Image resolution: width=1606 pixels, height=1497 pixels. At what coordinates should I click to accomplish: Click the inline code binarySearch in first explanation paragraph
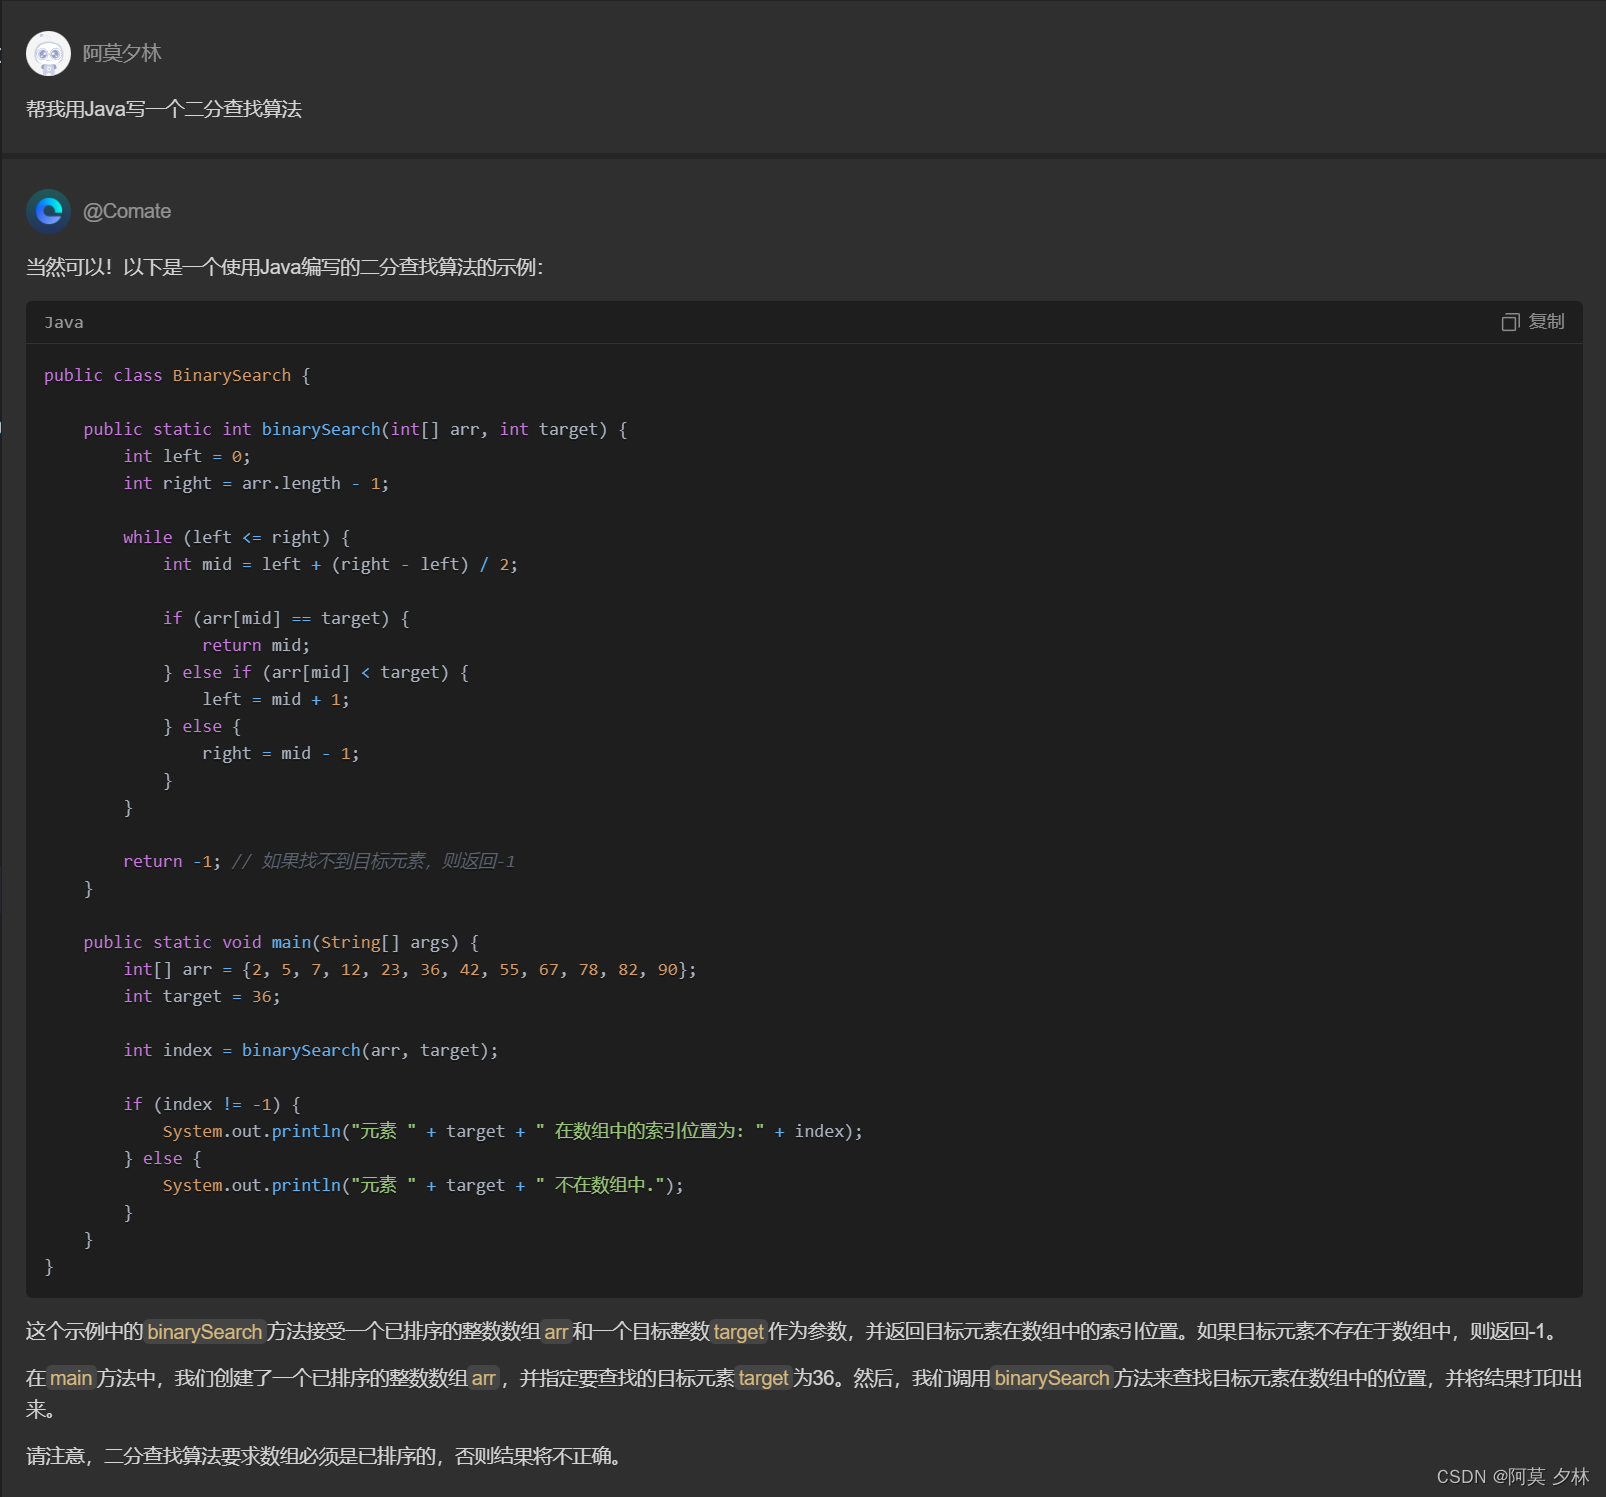[x=205, y=1331]
